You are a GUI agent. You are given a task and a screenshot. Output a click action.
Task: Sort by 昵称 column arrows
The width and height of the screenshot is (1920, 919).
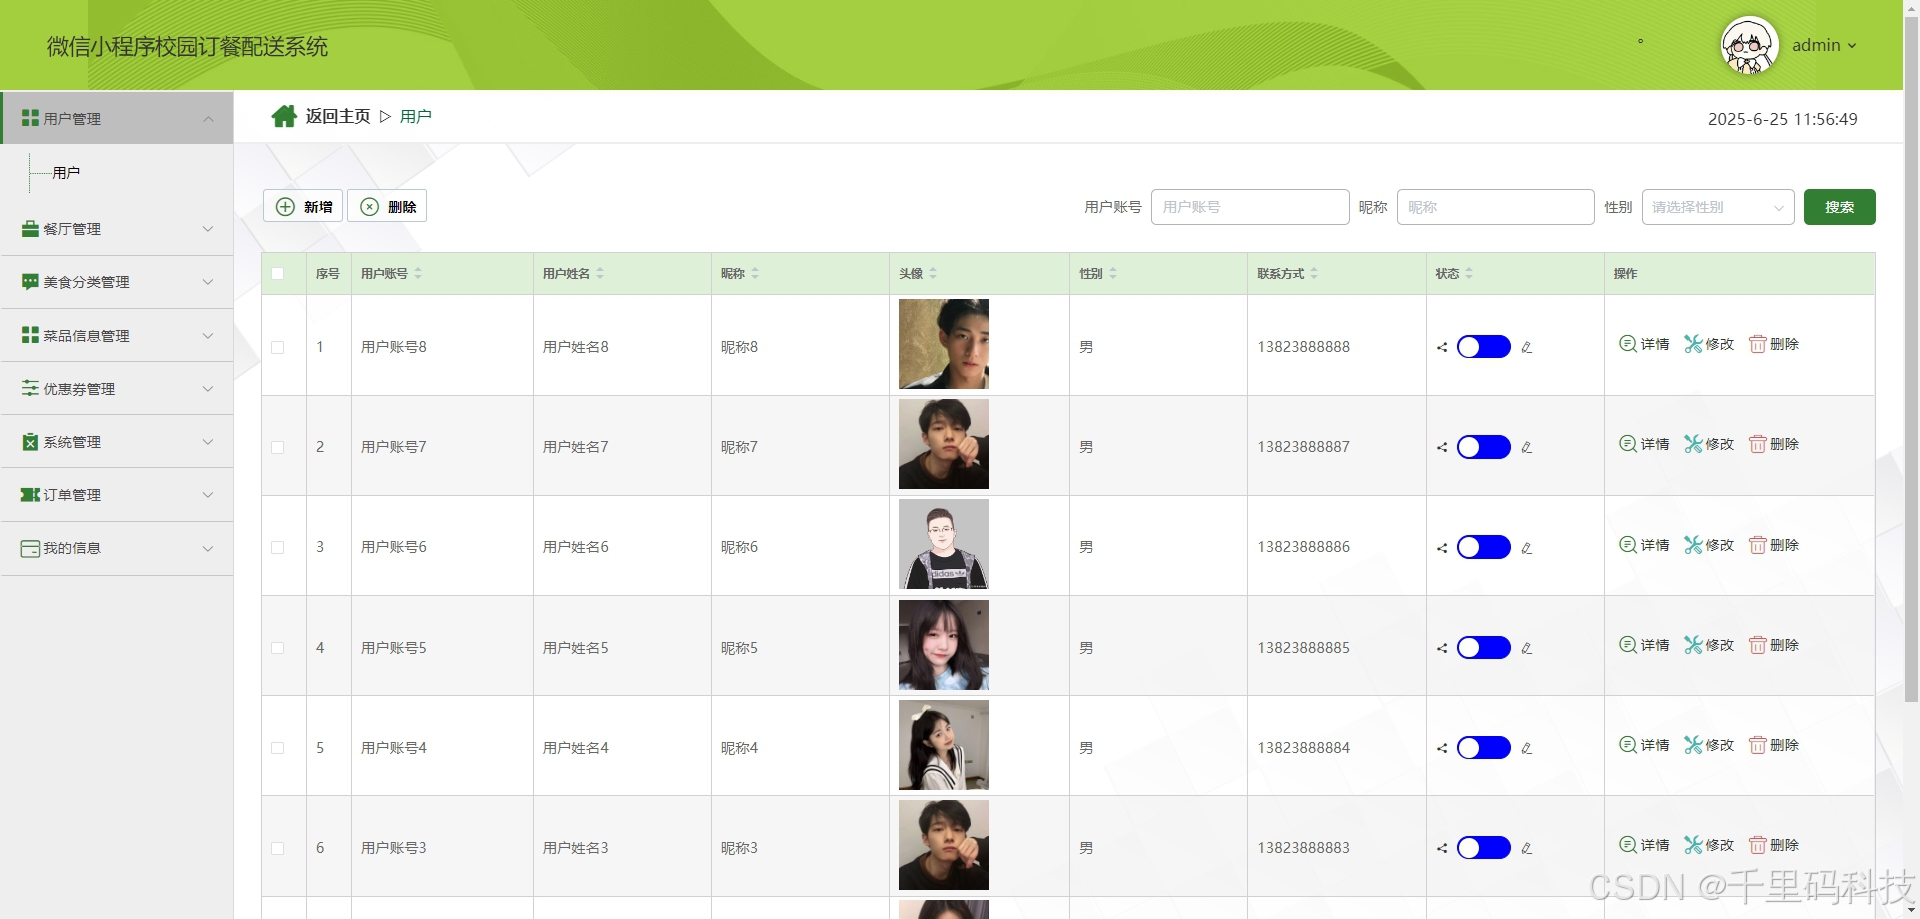755,273
